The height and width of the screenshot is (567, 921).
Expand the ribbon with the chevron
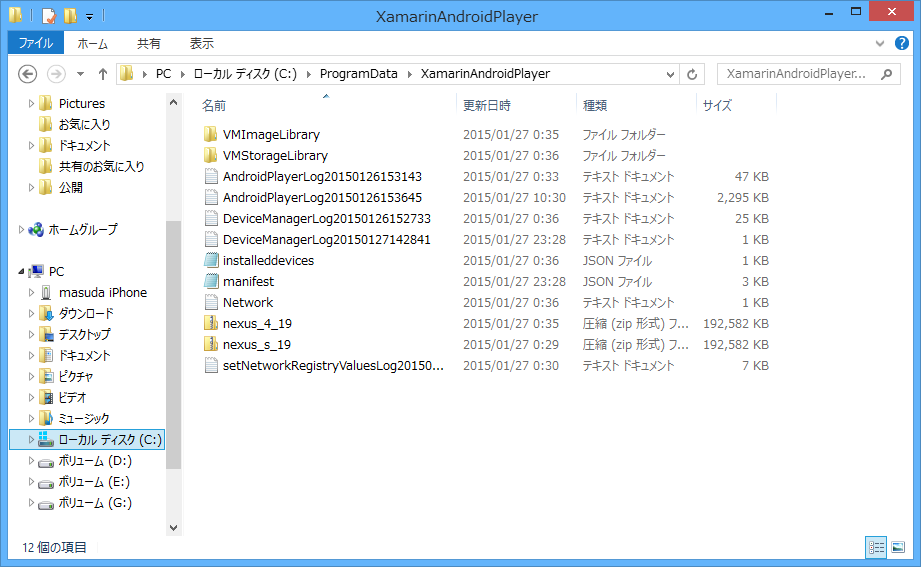(x=879, y=44)
